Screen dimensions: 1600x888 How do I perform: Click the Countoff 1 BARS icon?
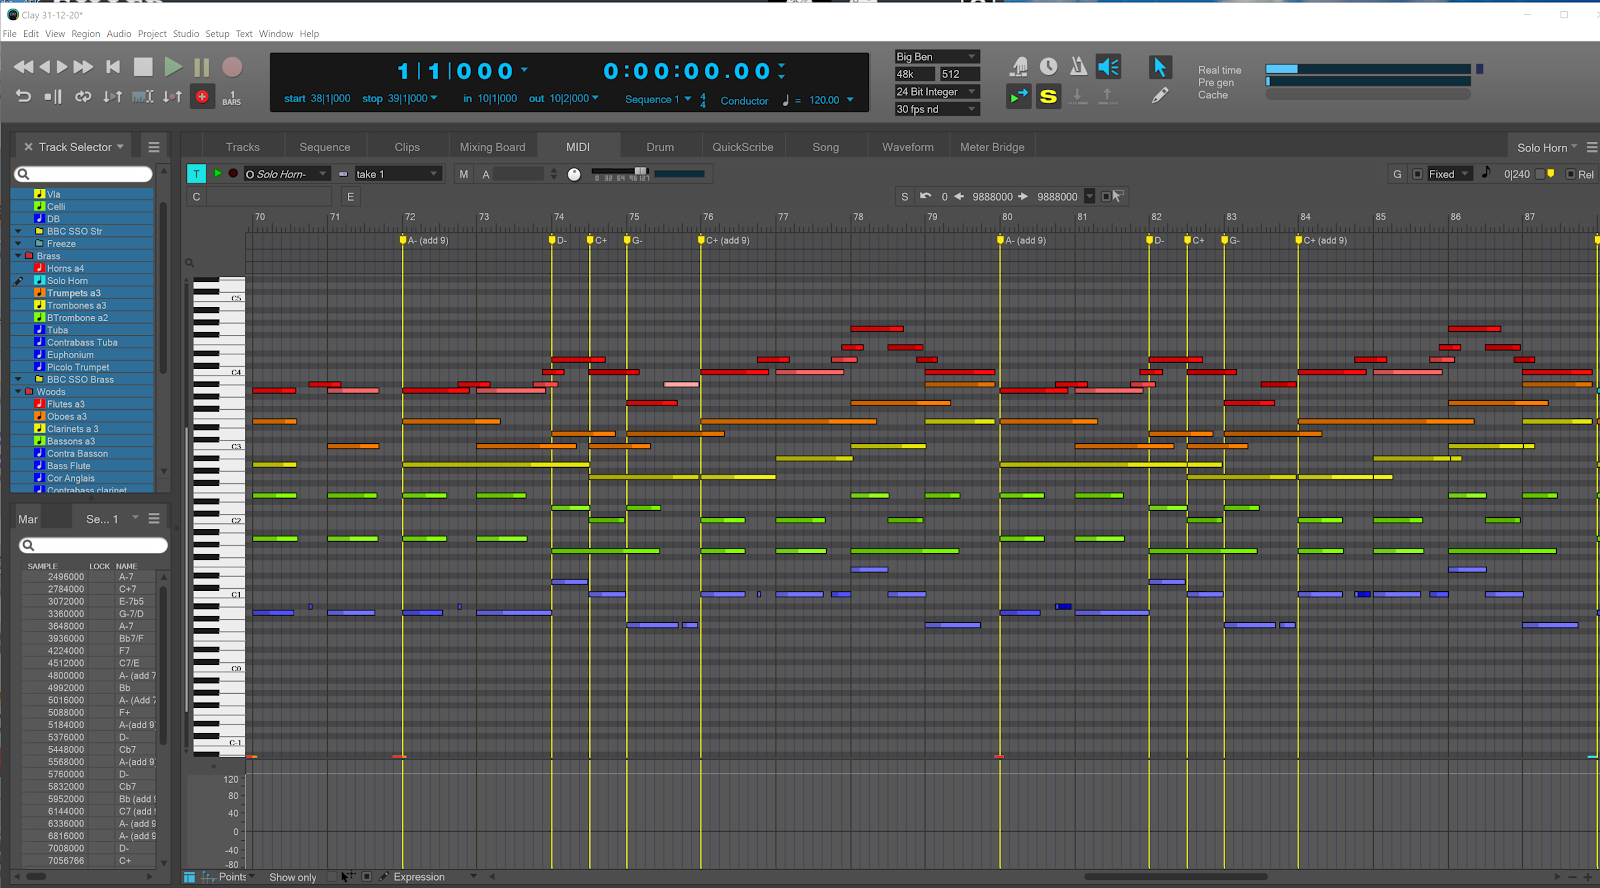232,97
